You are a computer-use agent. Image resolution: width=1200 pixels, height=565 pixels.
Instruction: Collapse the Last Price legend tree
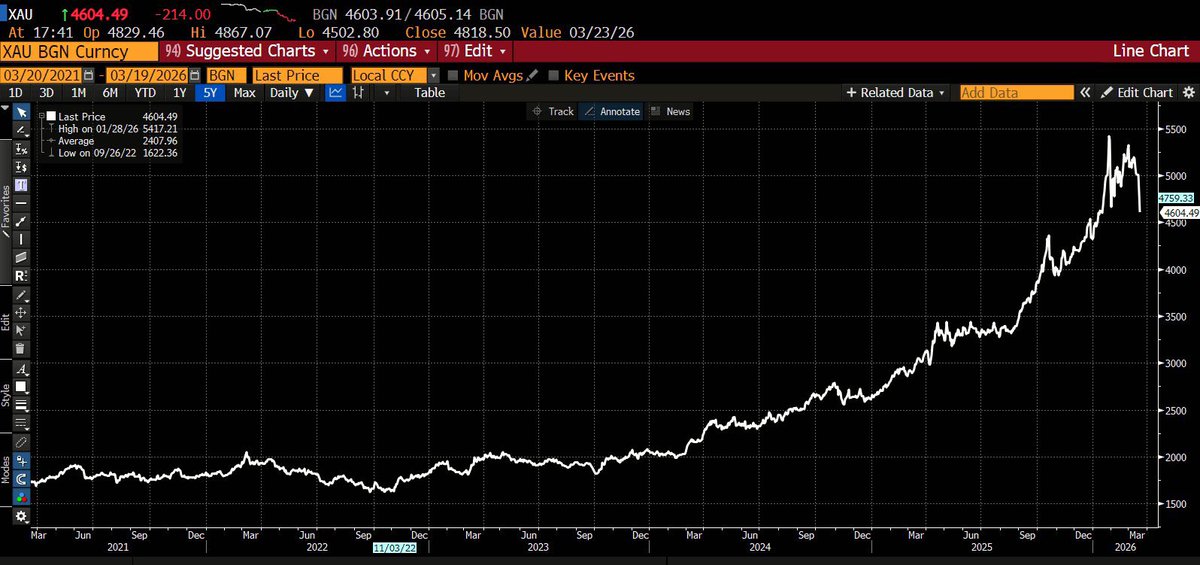(41, 116)
